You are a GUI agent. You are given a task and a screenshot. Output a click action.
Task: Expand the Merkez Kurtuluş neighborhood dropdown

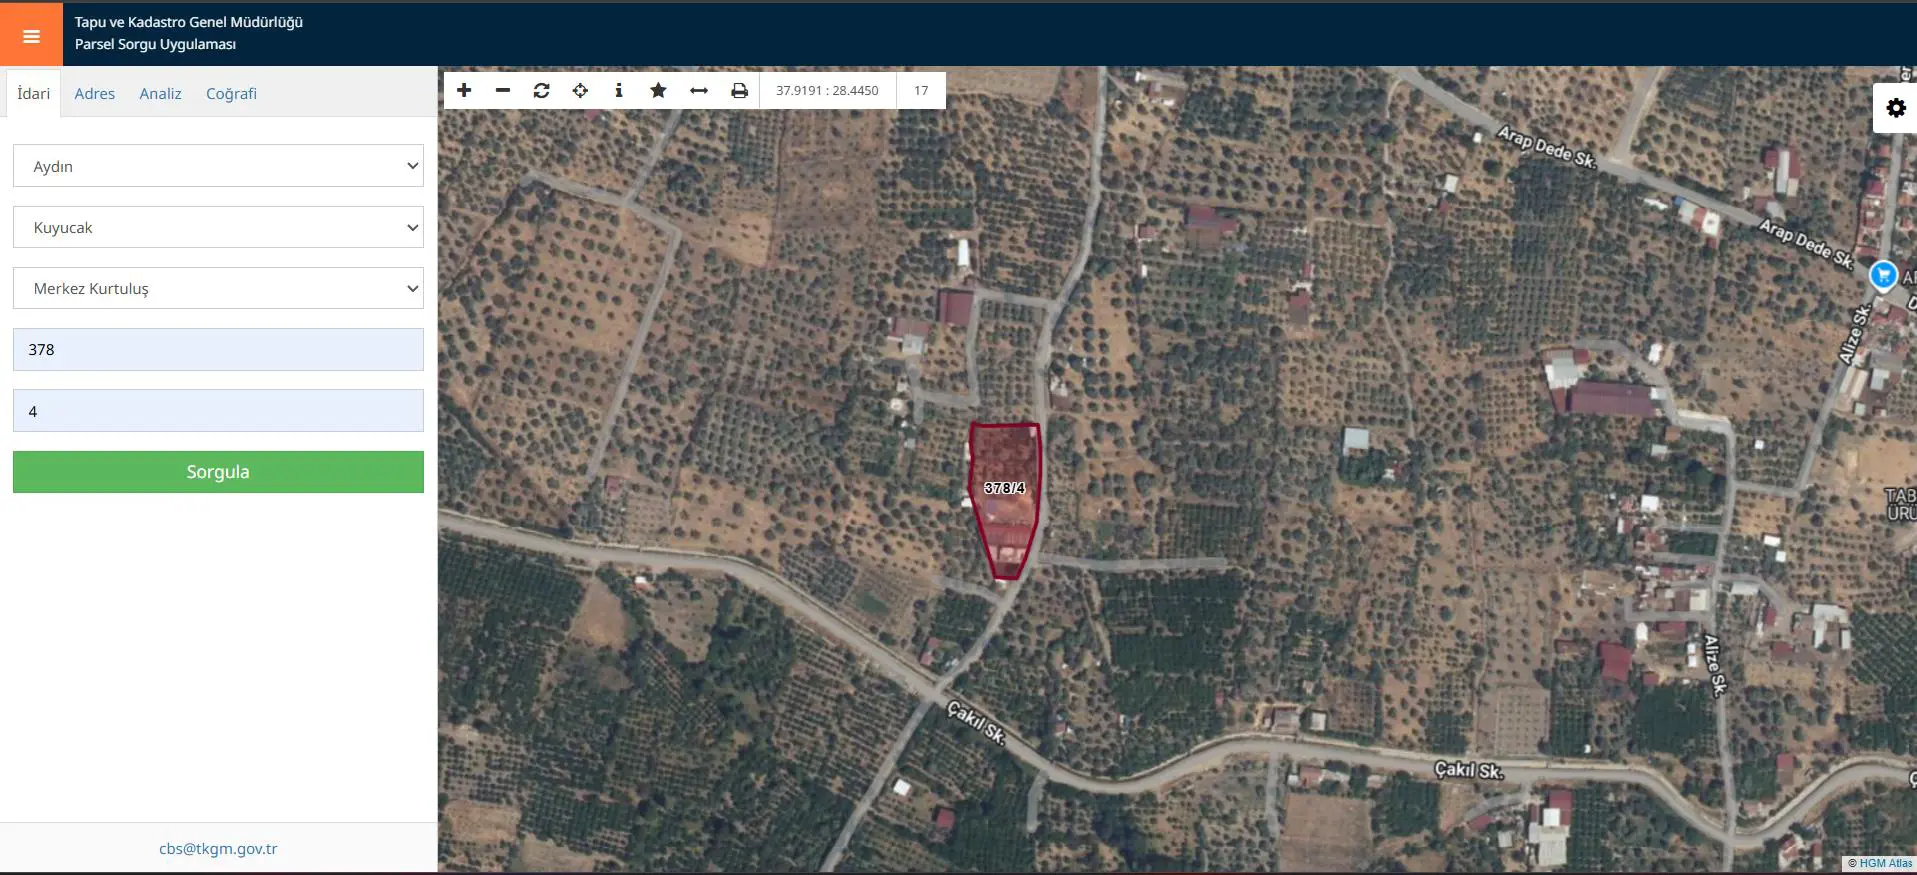(218, 288)
